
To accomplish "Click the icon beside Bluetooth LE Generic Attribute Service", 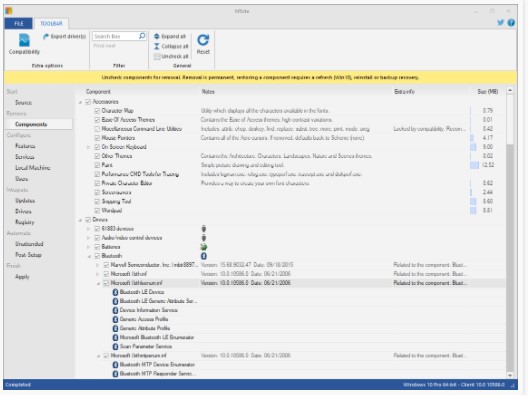I will coord(115,301).
